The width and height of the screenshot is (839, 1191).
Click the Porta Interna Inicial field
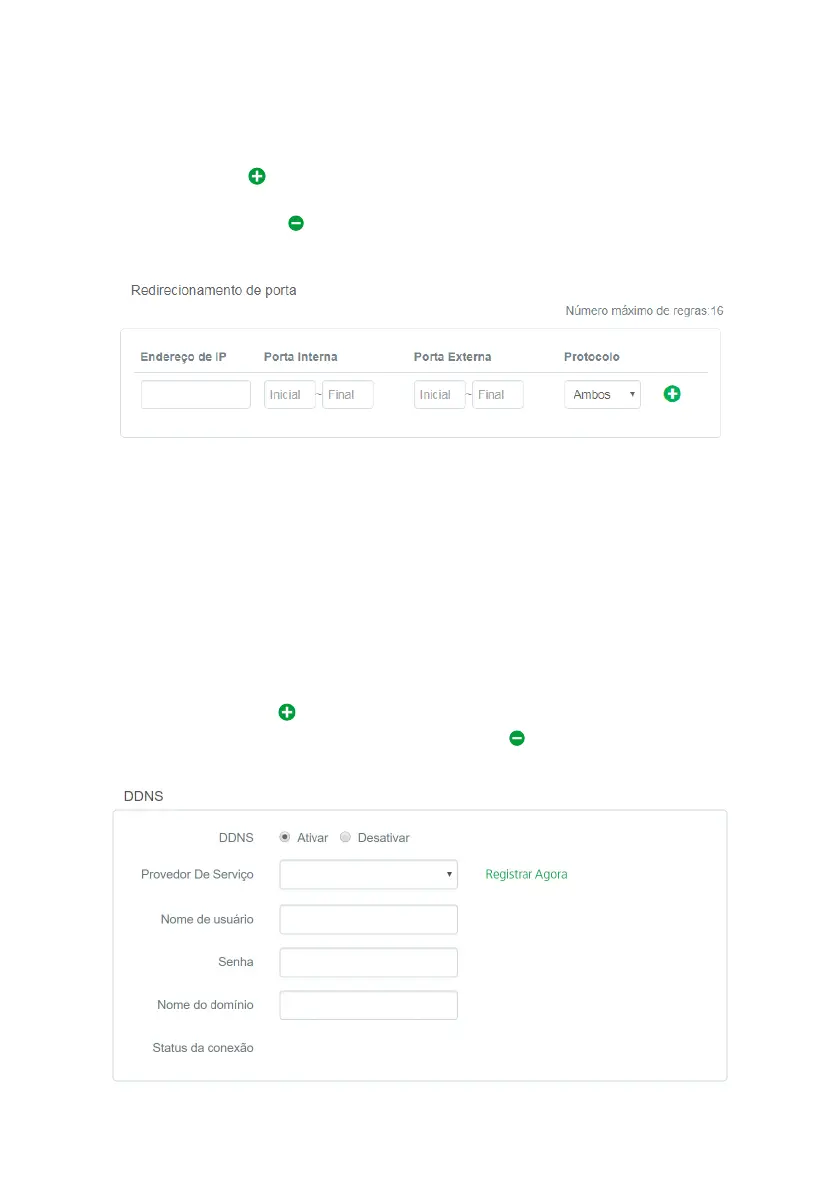[289, 394]
